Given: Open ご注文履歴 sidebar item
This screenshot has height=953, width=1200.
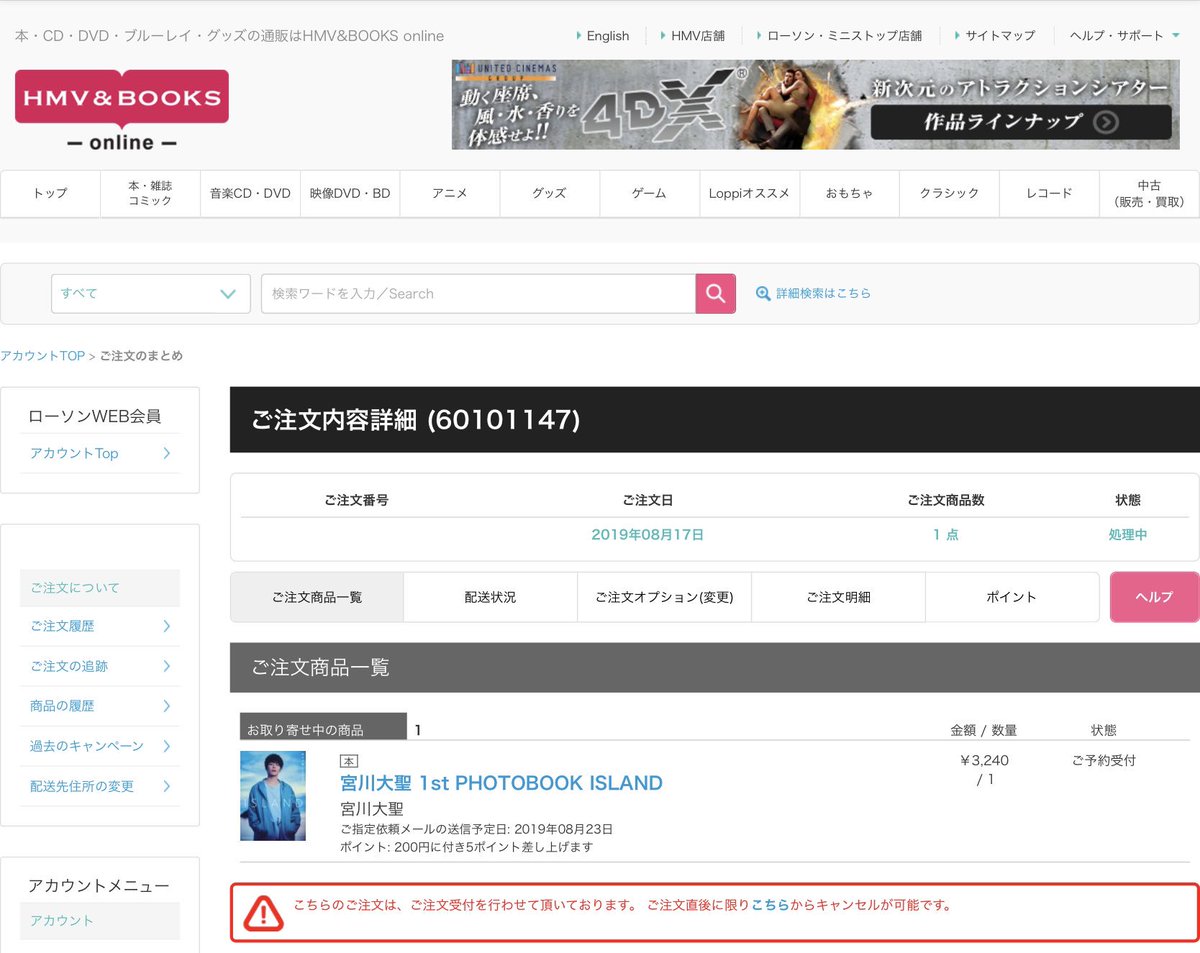Looking at the screenshot, I should (x=100, y=626).
